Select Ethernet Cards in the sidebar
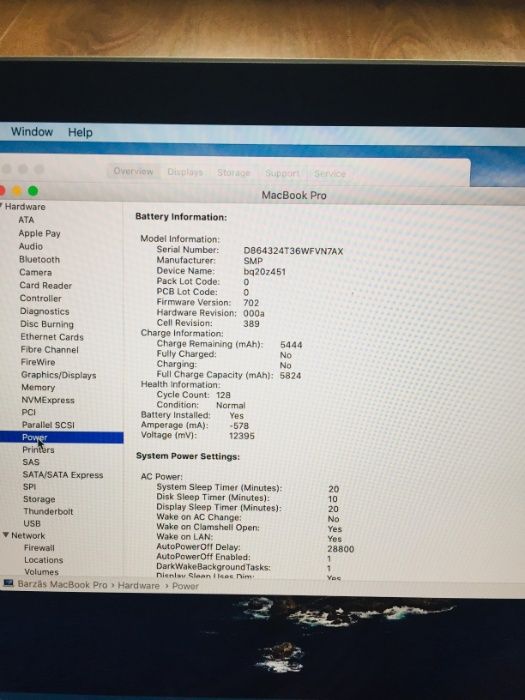525x700 pixels. (52, 337)
